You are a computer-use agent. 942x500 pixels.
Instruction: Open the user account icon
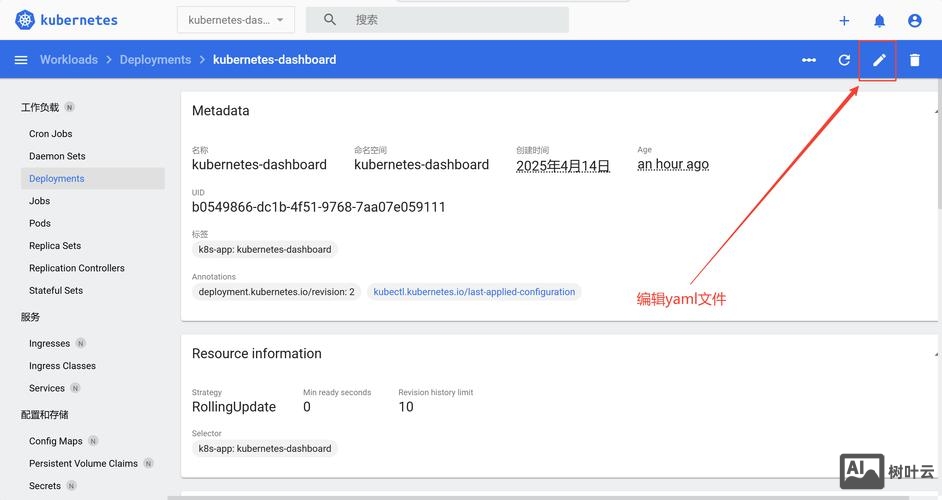914,21
